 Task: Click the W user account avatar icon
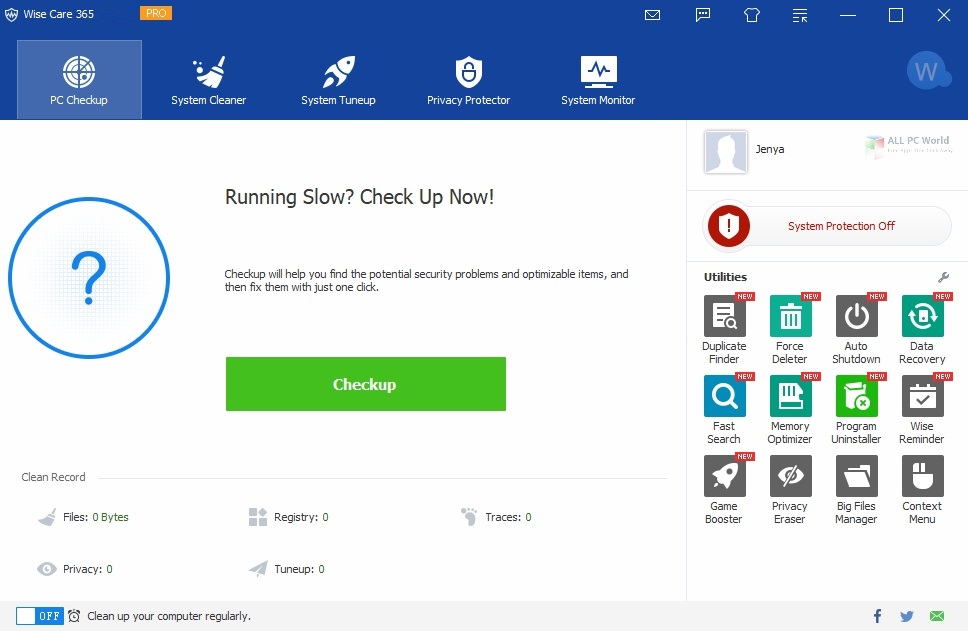point(928,70)
